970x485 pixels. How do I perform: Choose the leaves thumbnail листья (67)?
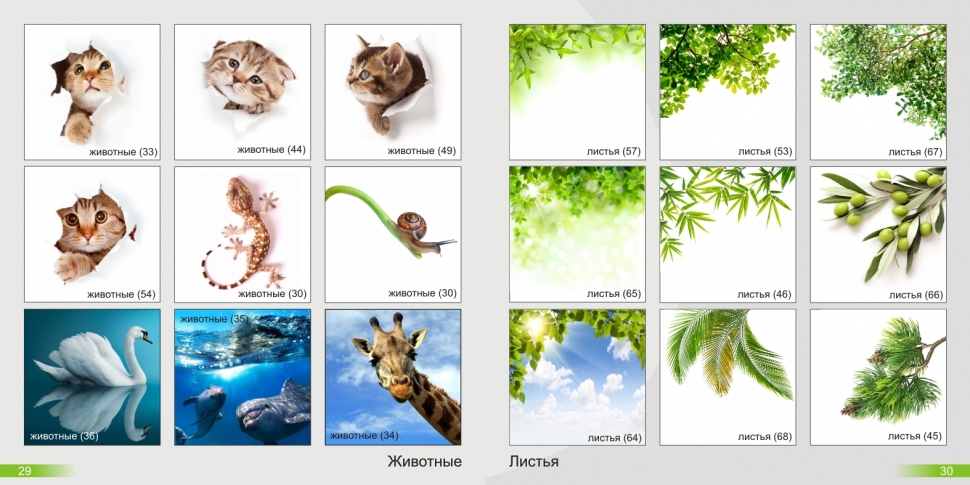(878, 92)
